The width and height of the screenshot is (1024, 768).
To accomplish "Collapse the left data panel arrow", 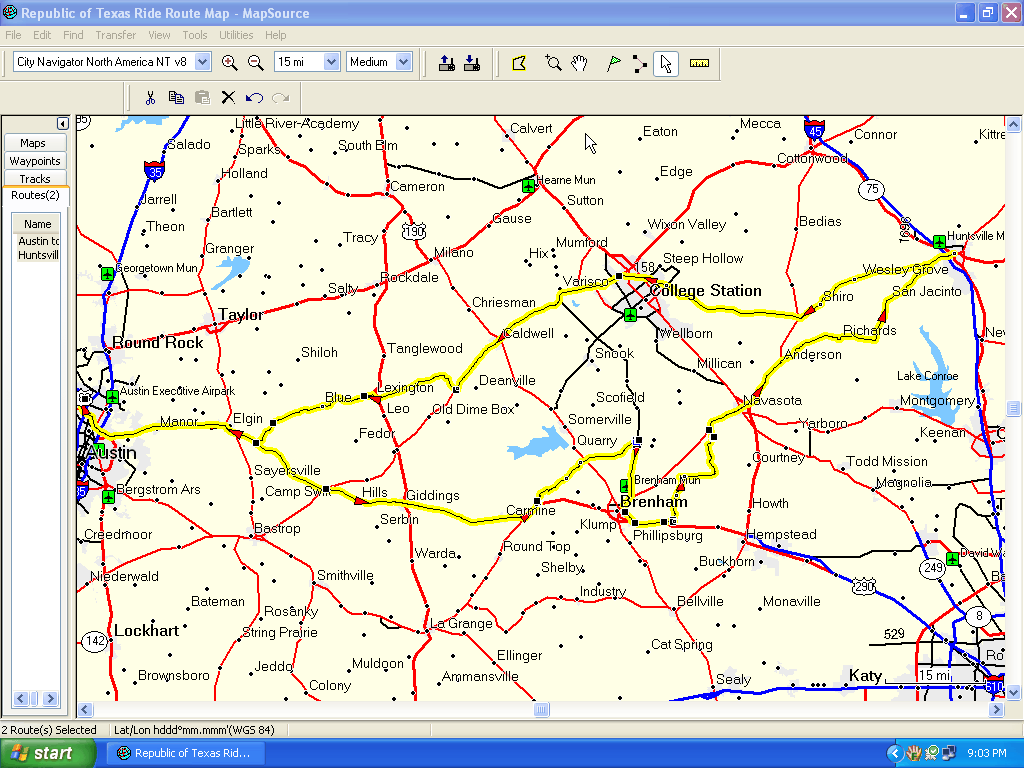I will (62, 123).
